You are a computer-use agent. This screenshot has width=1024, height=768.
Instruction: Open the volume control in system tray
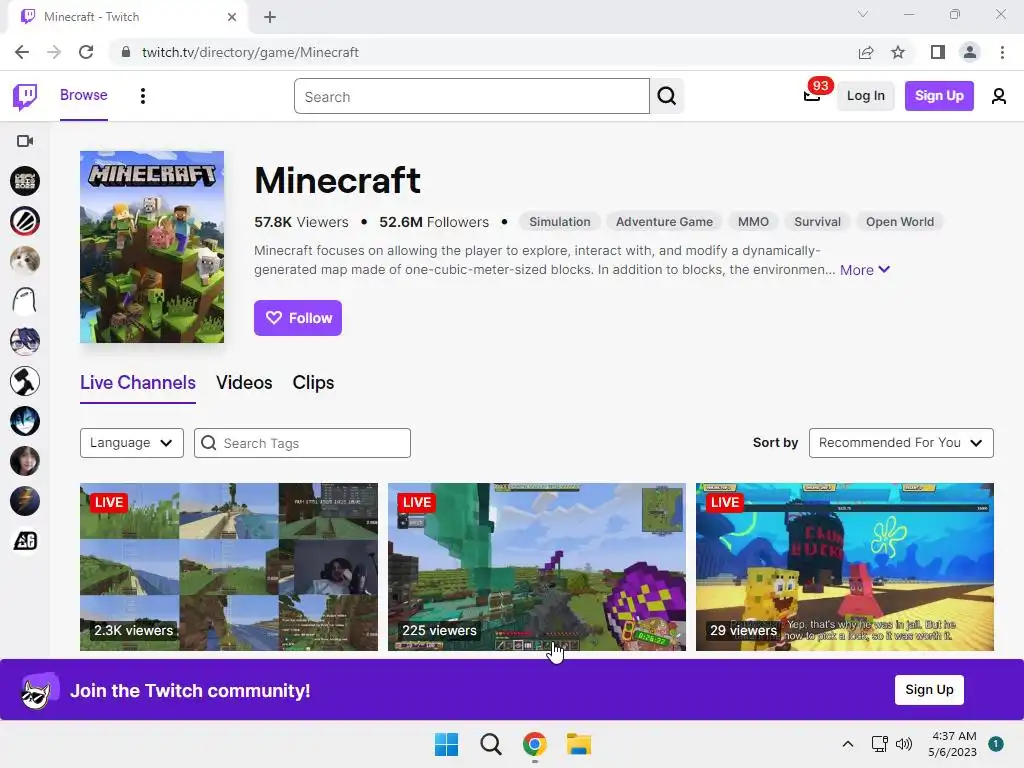click(x=904, y=744)
